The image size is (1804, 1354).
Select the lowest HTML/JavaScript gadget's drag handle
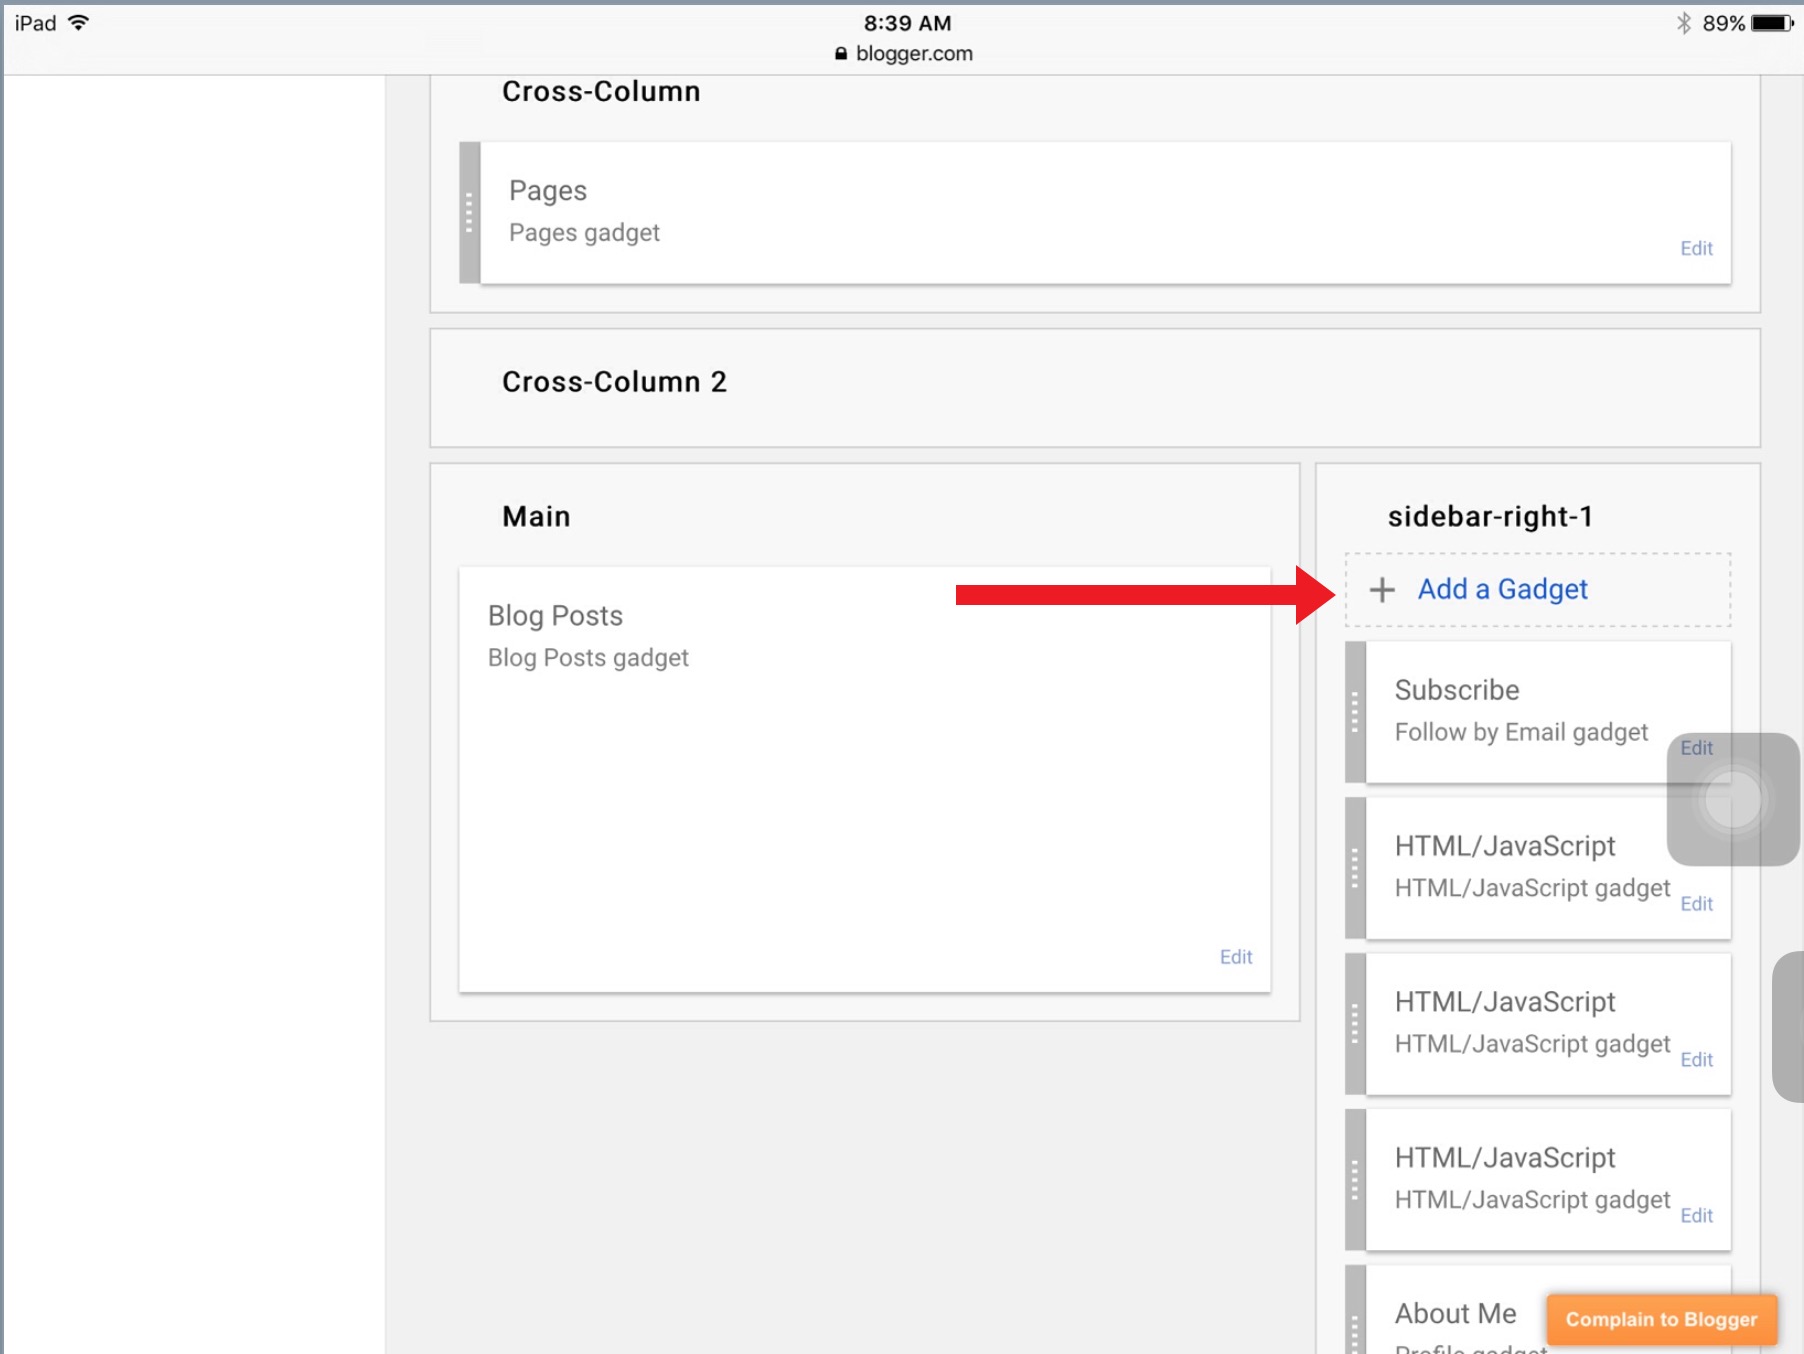tap(1355, 1180)
